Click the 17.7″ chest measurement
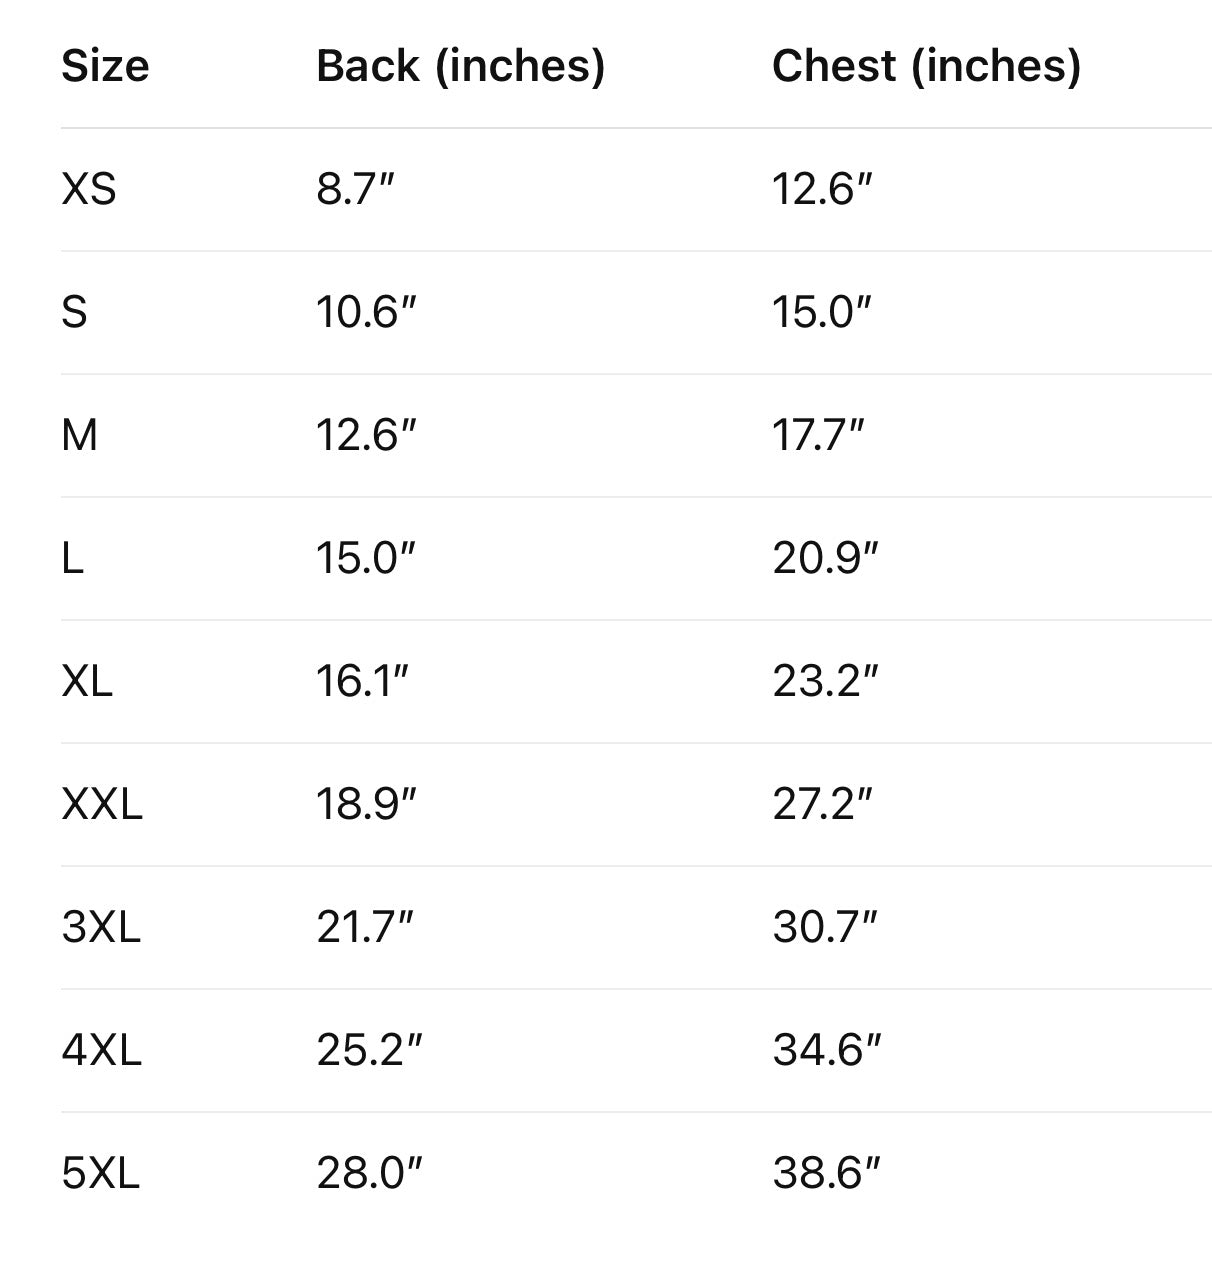Viewport: 1212px width, 1266px height. (818, 435)
